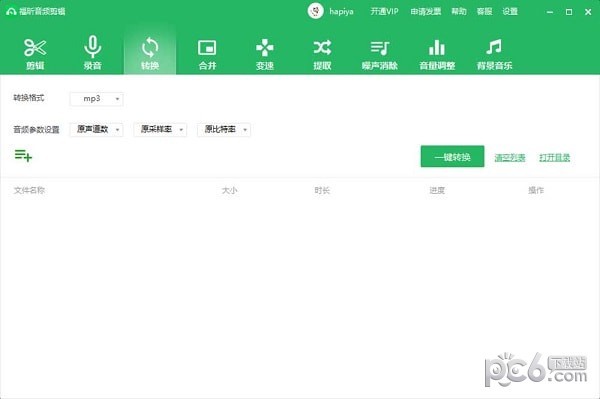600x399 pixels.
Task: Open the 帮助 help menu
Action: [x=459, y=11]
